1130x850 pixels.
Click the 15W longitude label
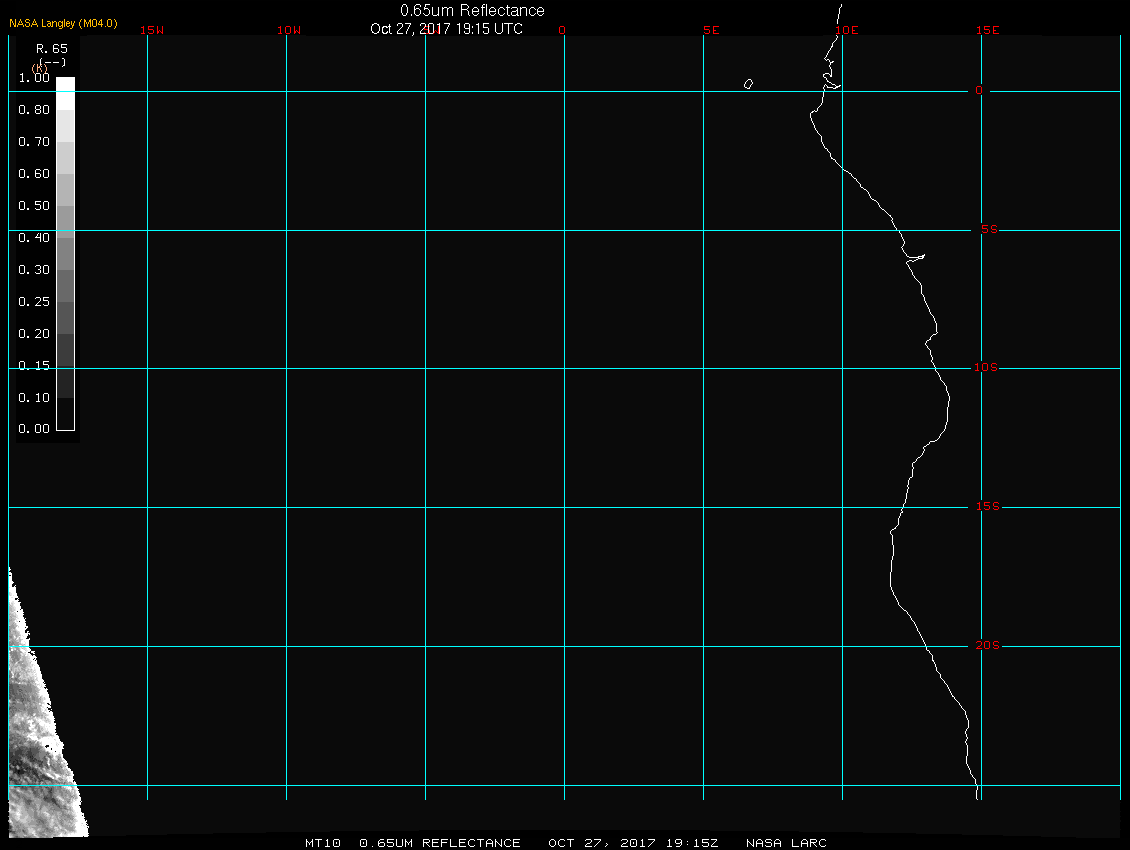152,30
